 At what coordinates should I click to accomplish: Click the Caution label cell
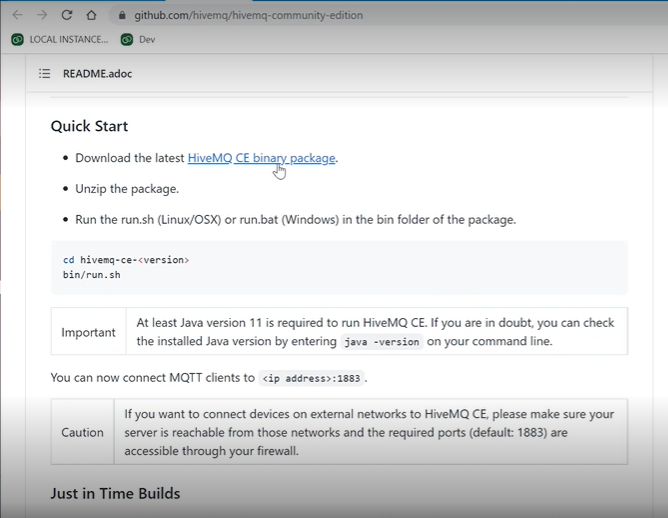(x=83, y=432)
